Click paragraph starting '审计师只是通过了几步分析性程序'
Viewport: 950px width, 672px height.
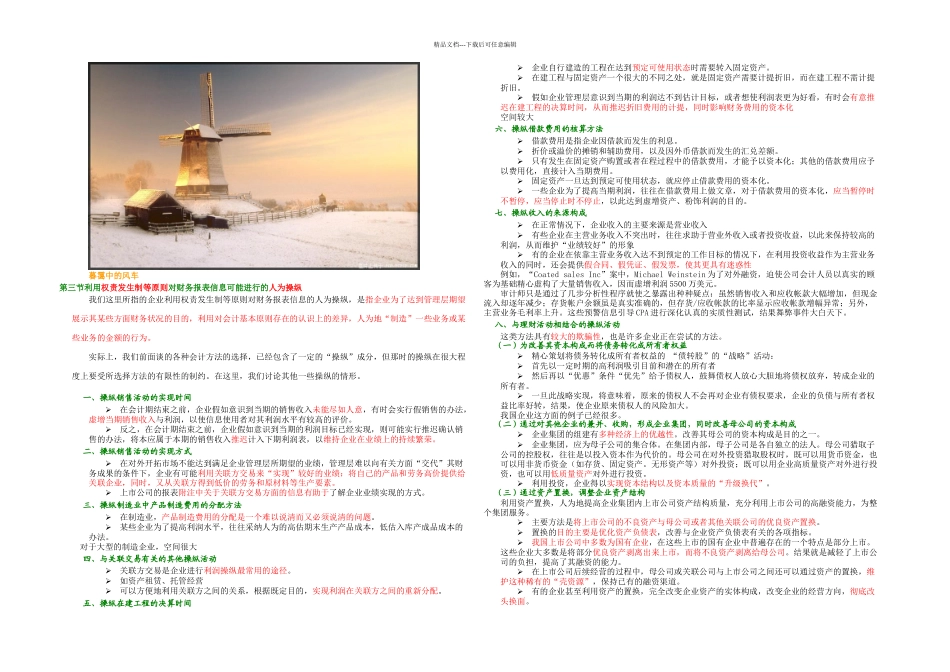pos(680,303)
